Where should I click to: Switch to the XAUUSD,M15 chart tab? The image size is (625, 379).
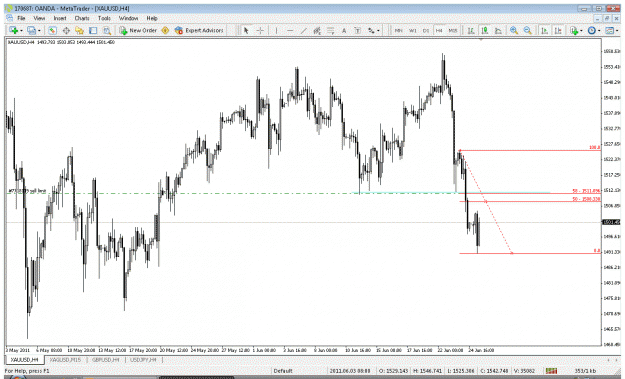click(65, 360)
